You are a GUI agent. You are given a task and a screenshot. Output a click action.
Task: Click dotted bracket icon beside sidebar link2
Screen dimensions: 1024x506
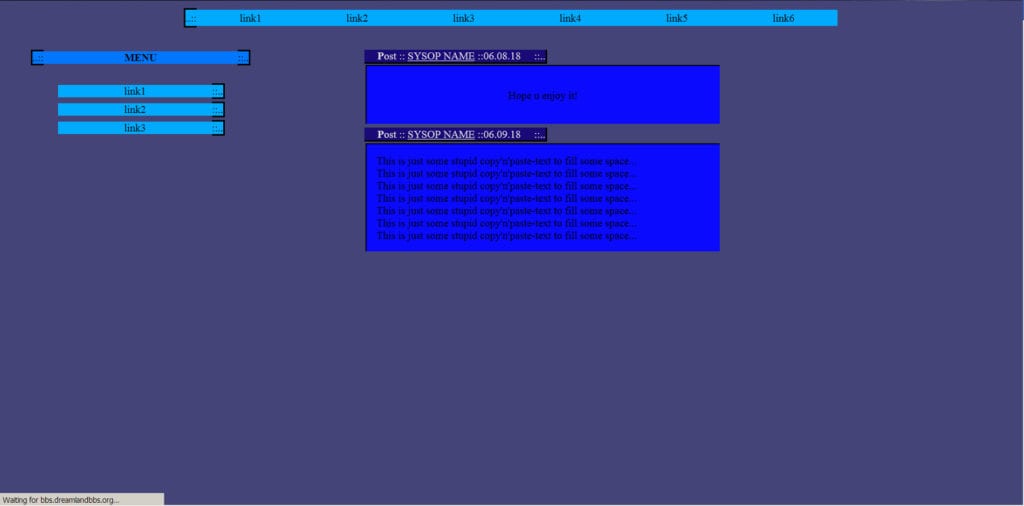point(218,110)
